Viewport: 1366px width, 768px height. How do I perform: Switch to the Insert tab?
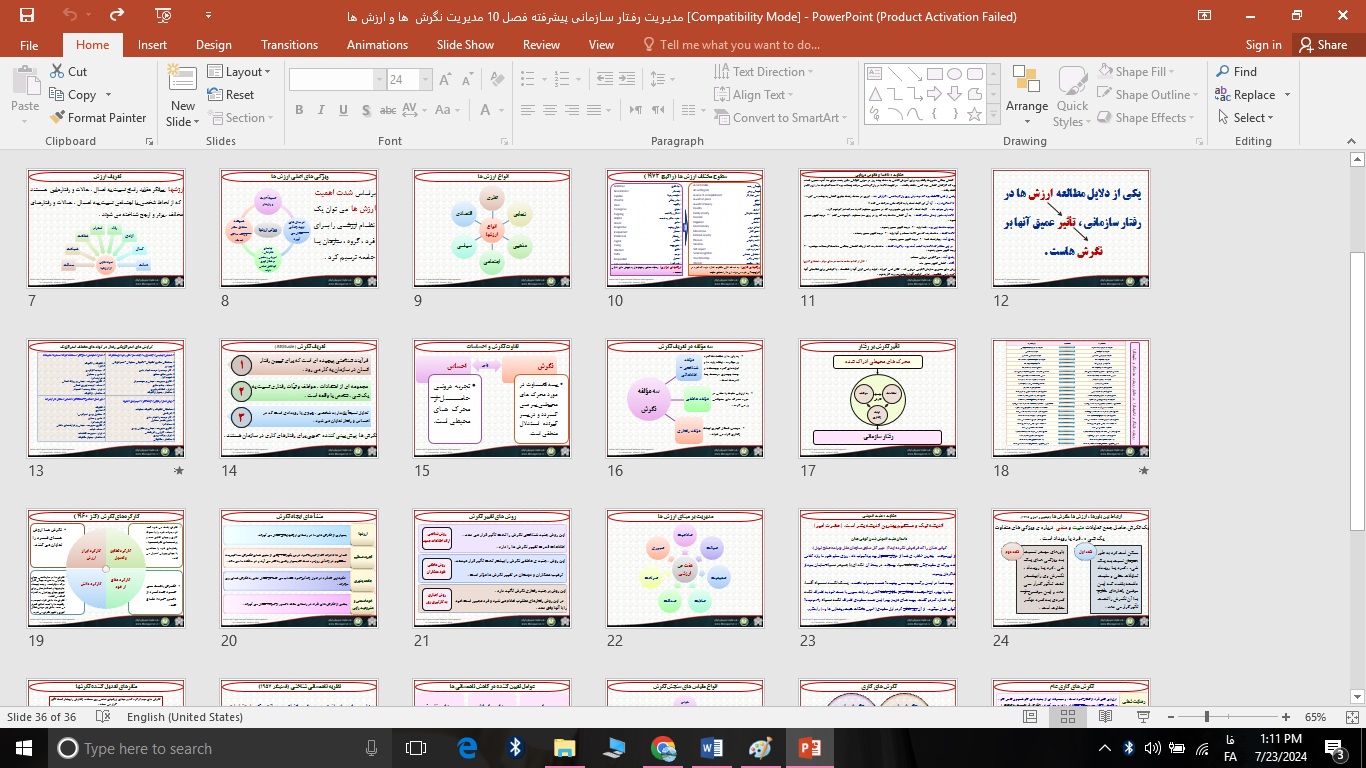tap(152, 45)
